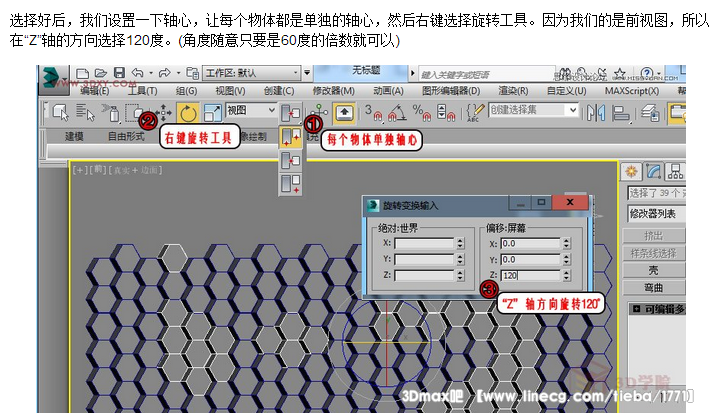The image size is (723, 413).
Task: Open the 视图(V) menu
Action: (230, 91)
